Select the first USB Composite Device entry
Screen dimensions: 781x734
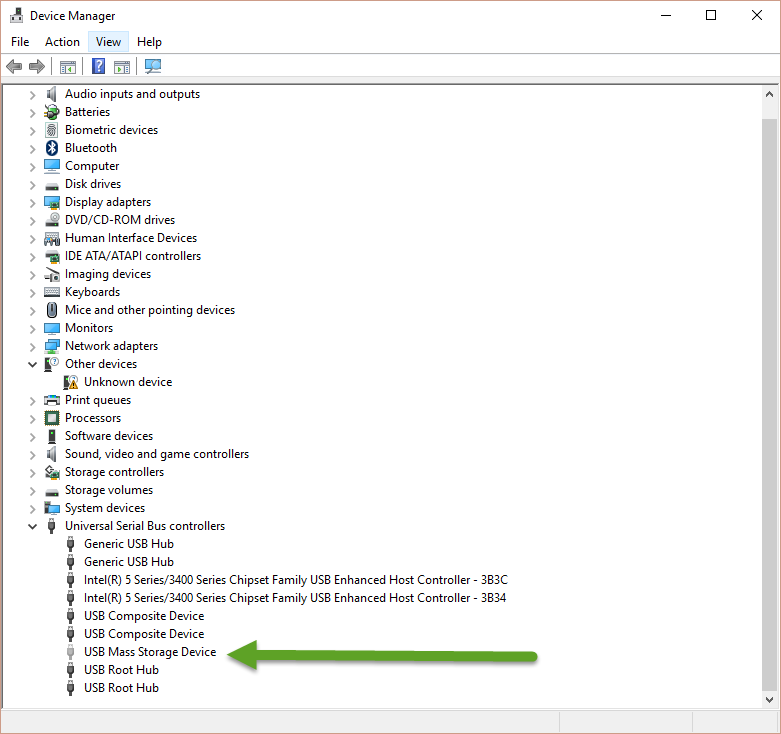144,616
